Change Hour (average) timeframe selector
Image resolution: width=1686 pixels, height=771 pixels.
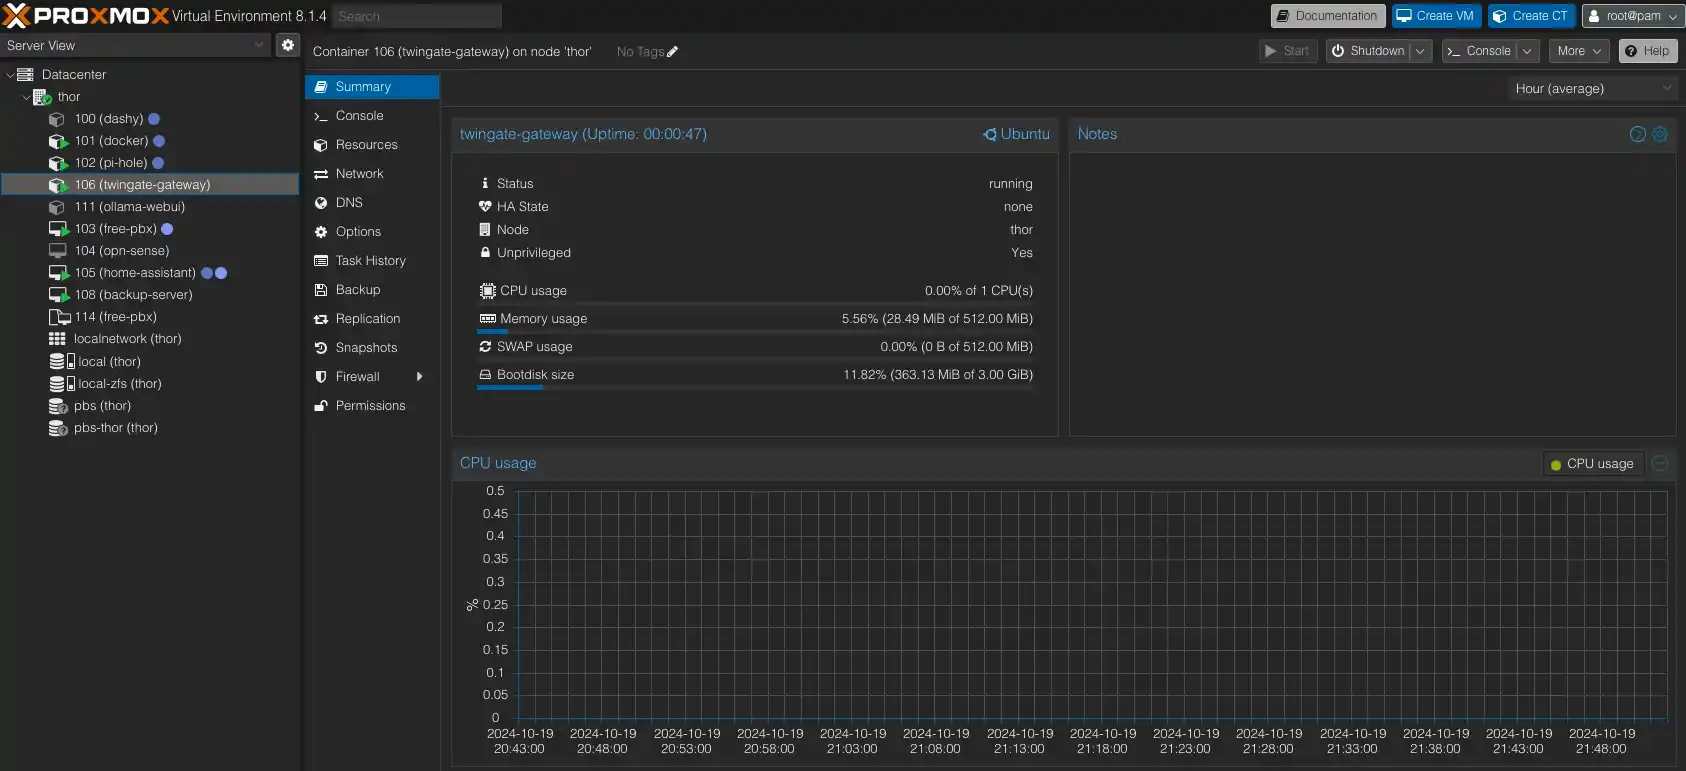tap(1593, 89)
